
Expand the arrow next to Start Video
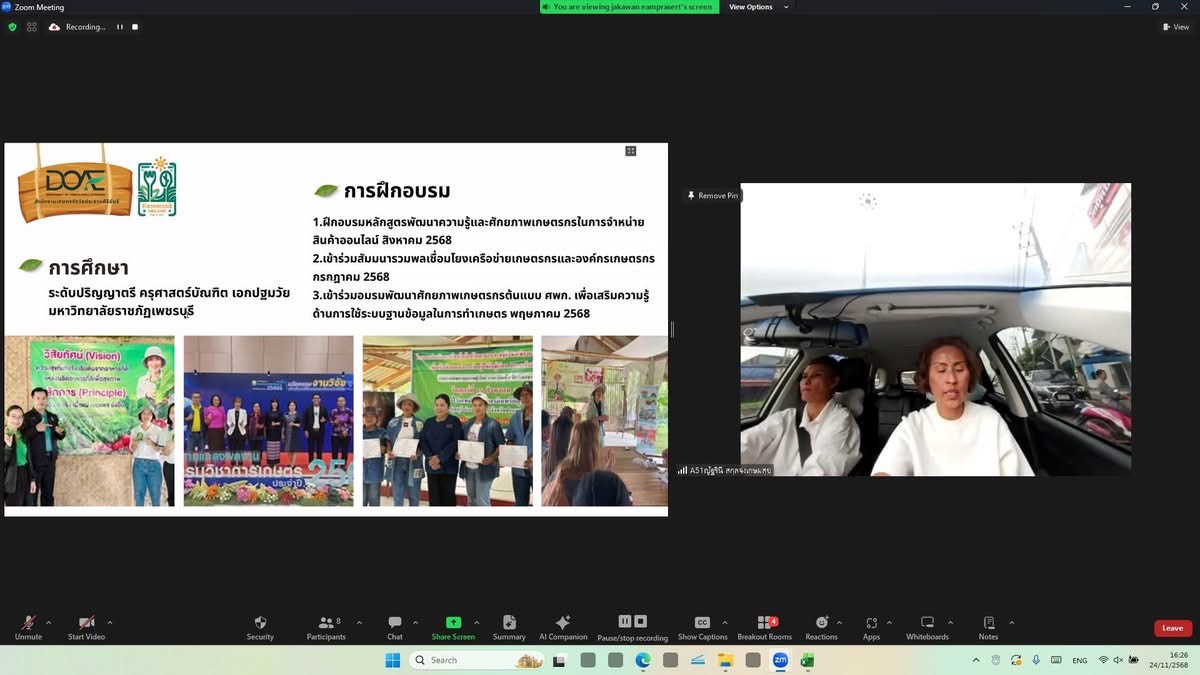110,622
